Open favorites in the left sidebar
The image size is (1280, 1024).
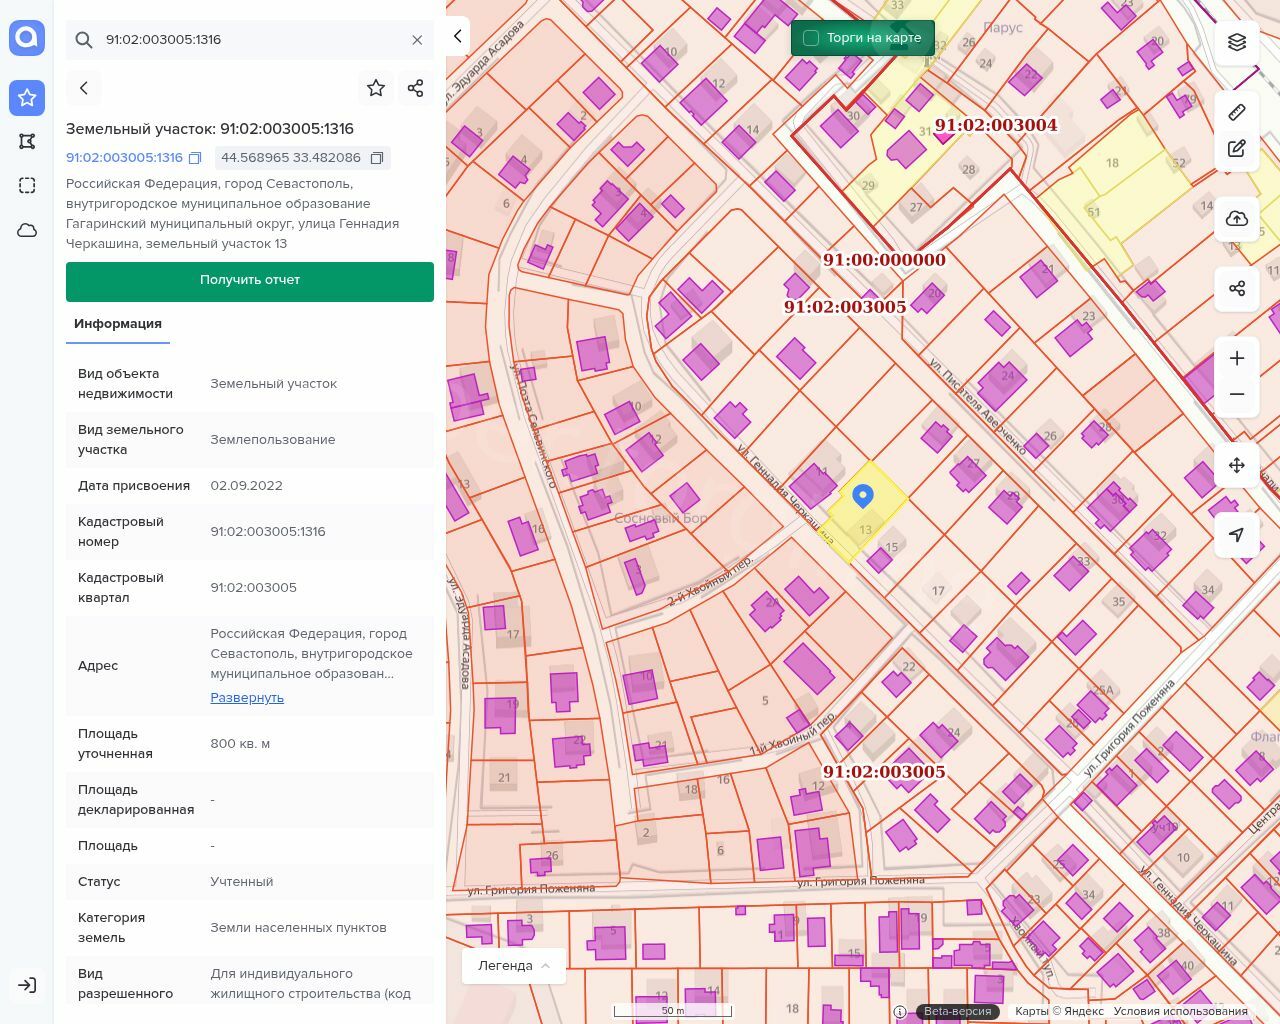click(27, 98)
